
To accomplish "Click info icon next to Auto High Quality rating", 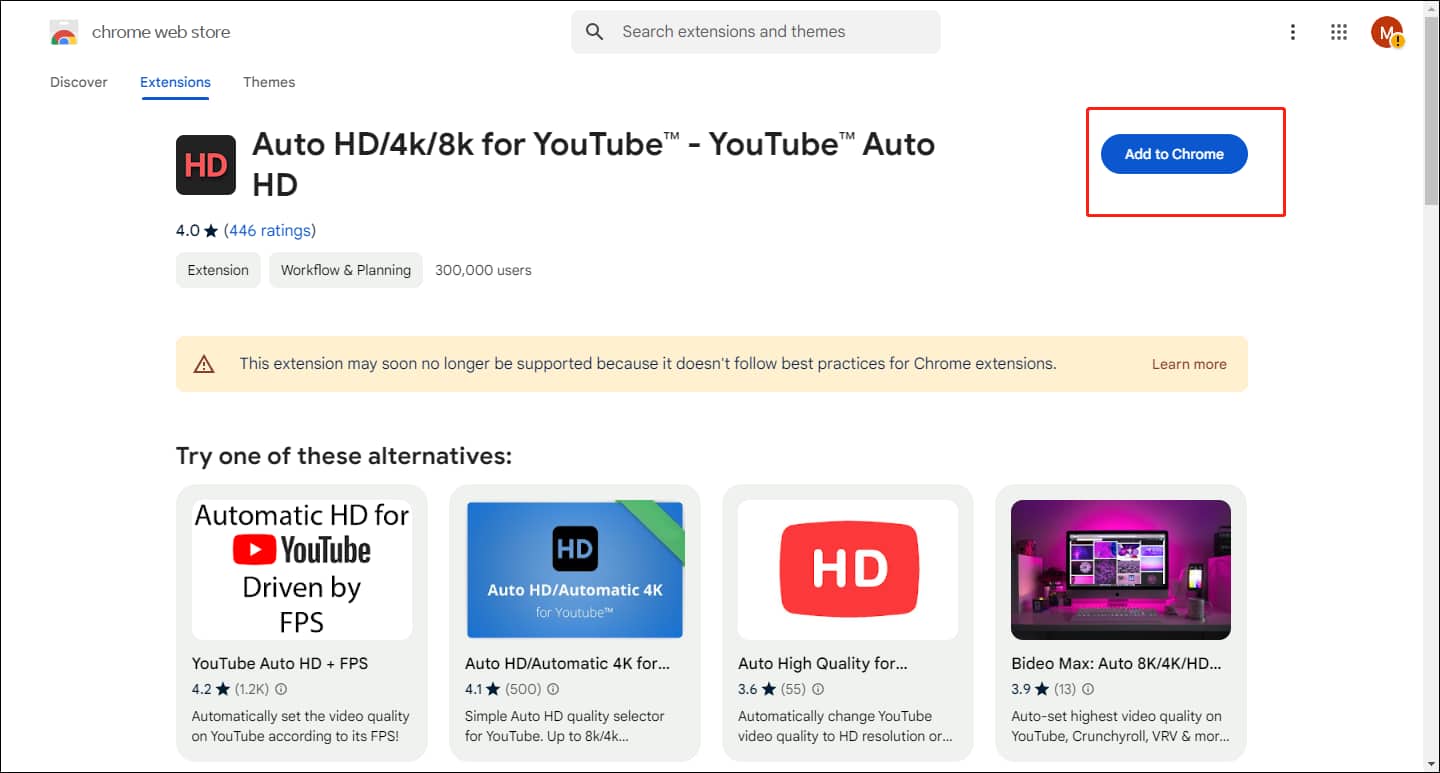I will pyautogui.click(x=818, y=689).
